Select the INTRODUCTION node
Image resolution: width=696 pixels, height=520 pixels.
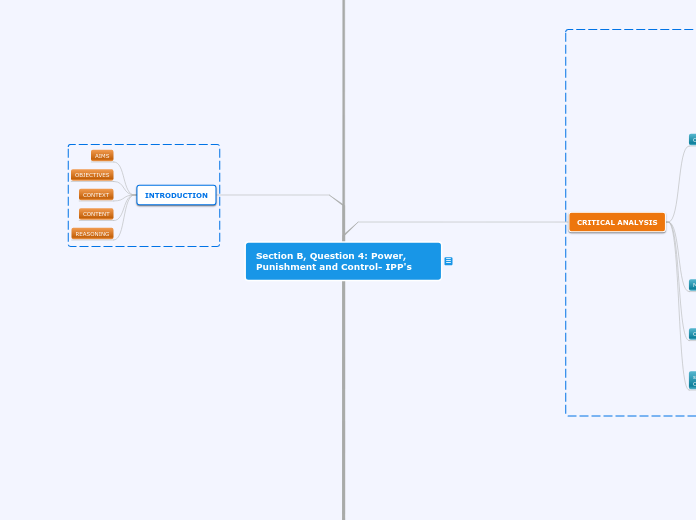[x=176, y=195]
